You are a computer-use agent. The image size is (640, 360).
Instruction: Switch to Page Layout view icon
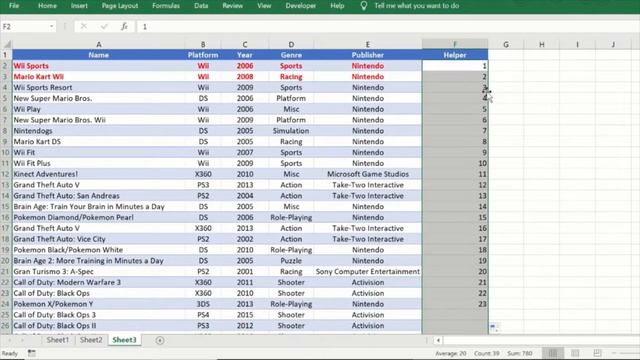pyautogui.click(x=575, y=353)
